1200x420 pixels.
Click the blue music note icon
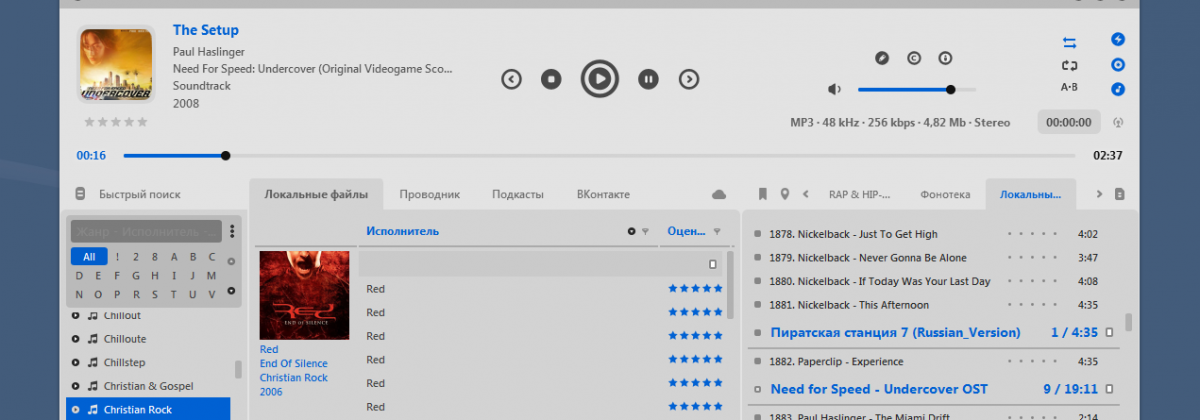tap(1118, 89)
